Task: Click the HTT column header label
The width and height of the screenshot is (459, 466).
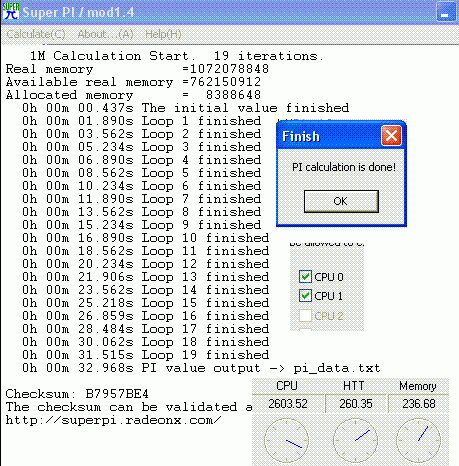Action: coord(354,386)
